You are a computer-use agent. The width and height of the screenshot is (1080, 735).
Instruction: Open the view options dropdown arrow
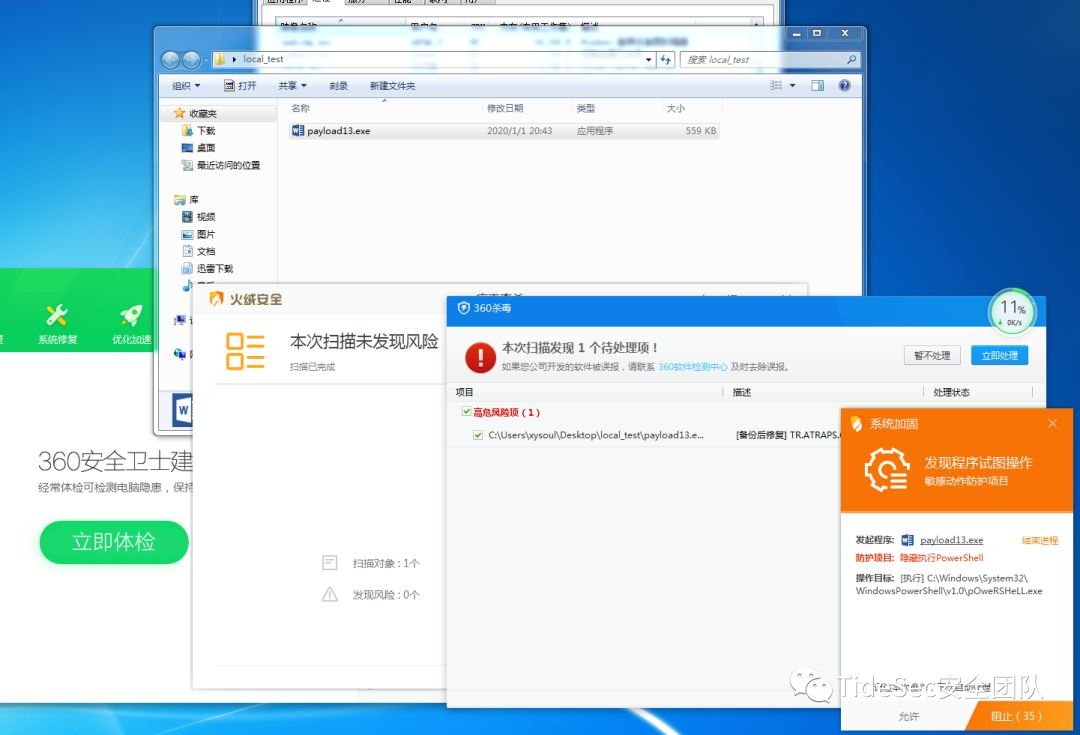[x=792, y=85]
